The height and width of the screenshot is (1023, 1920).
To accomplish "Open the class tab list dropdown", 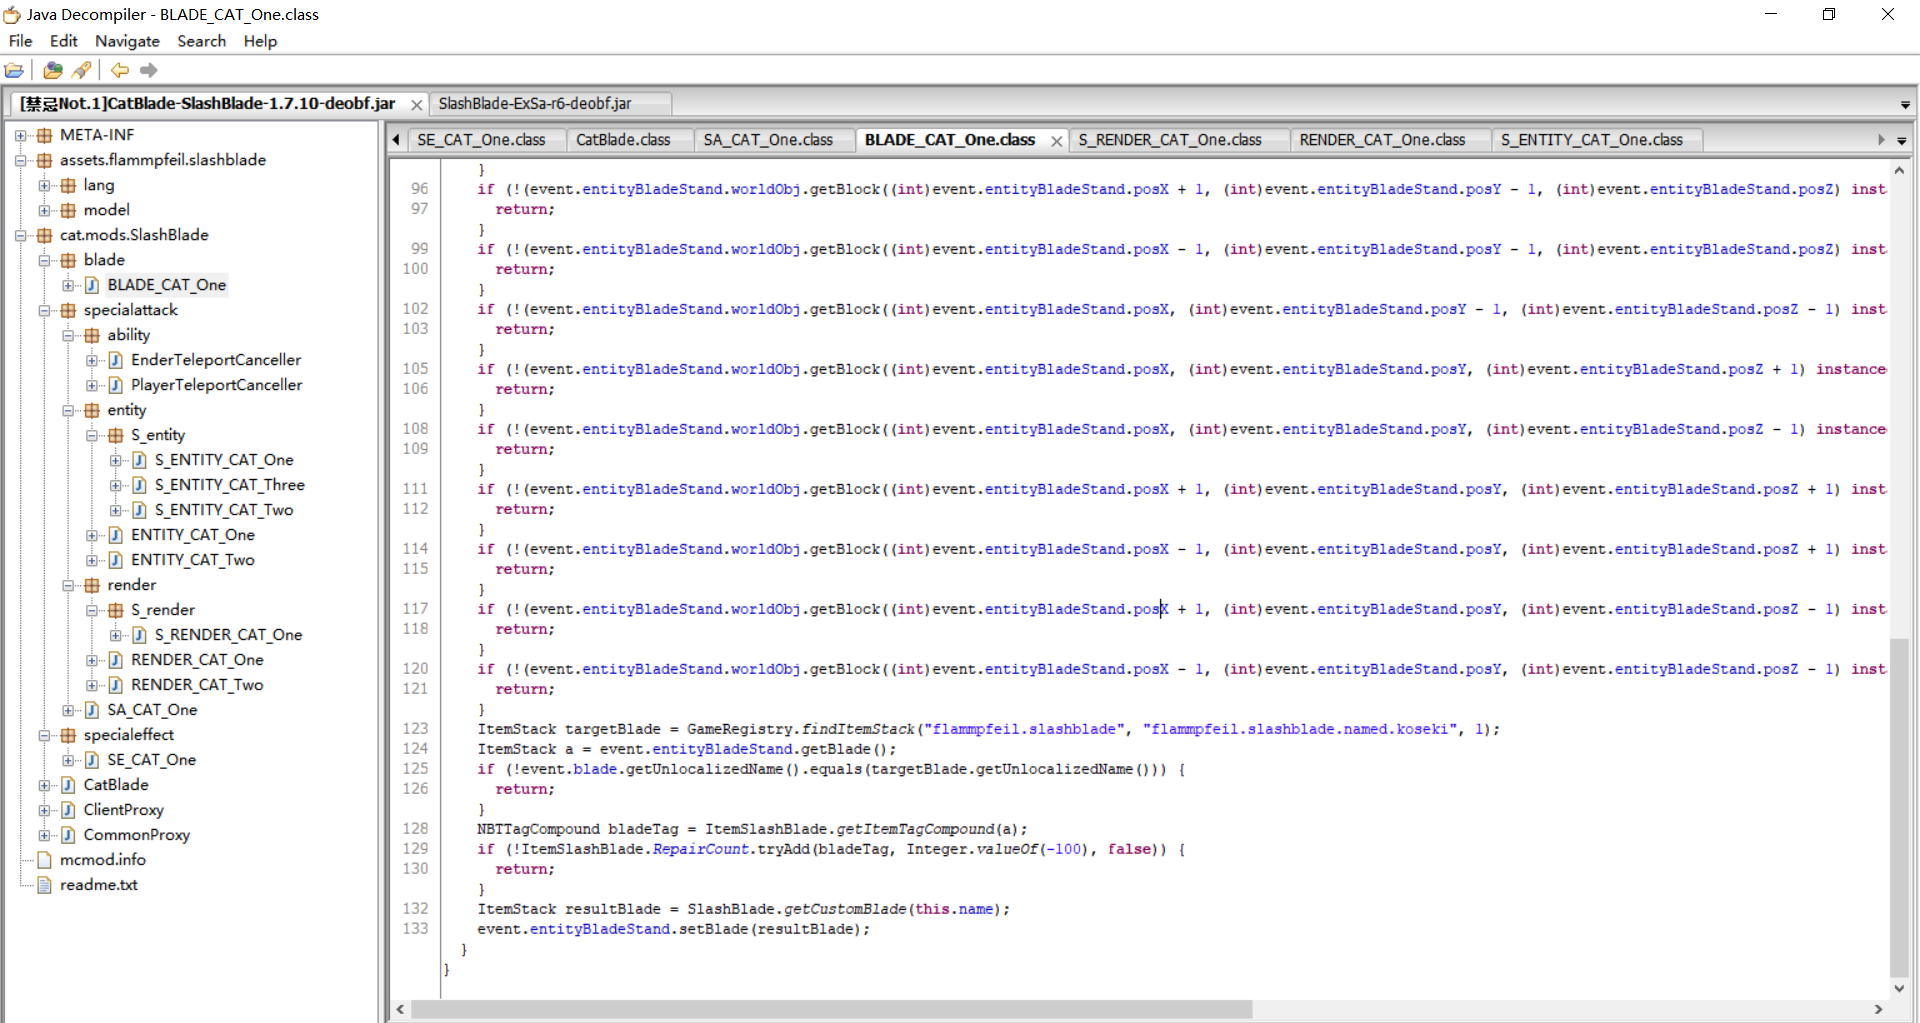I will point(1901,141).
